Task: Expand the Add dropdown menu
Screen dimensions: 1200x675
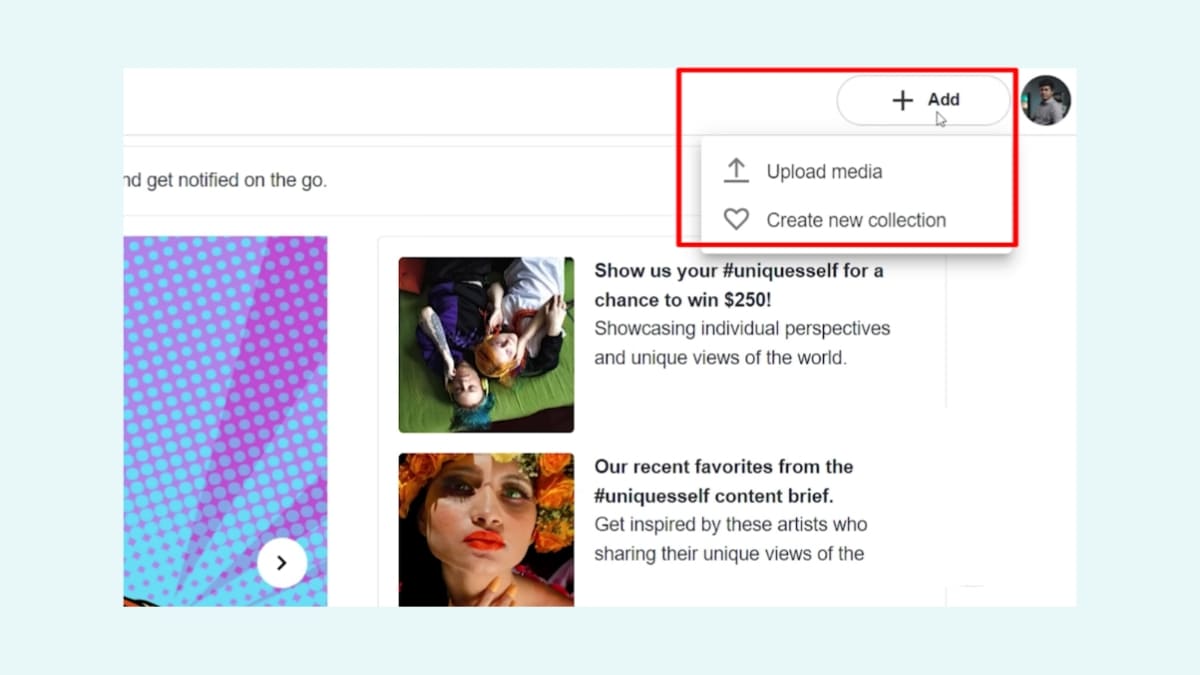Action: click(922, 99)
